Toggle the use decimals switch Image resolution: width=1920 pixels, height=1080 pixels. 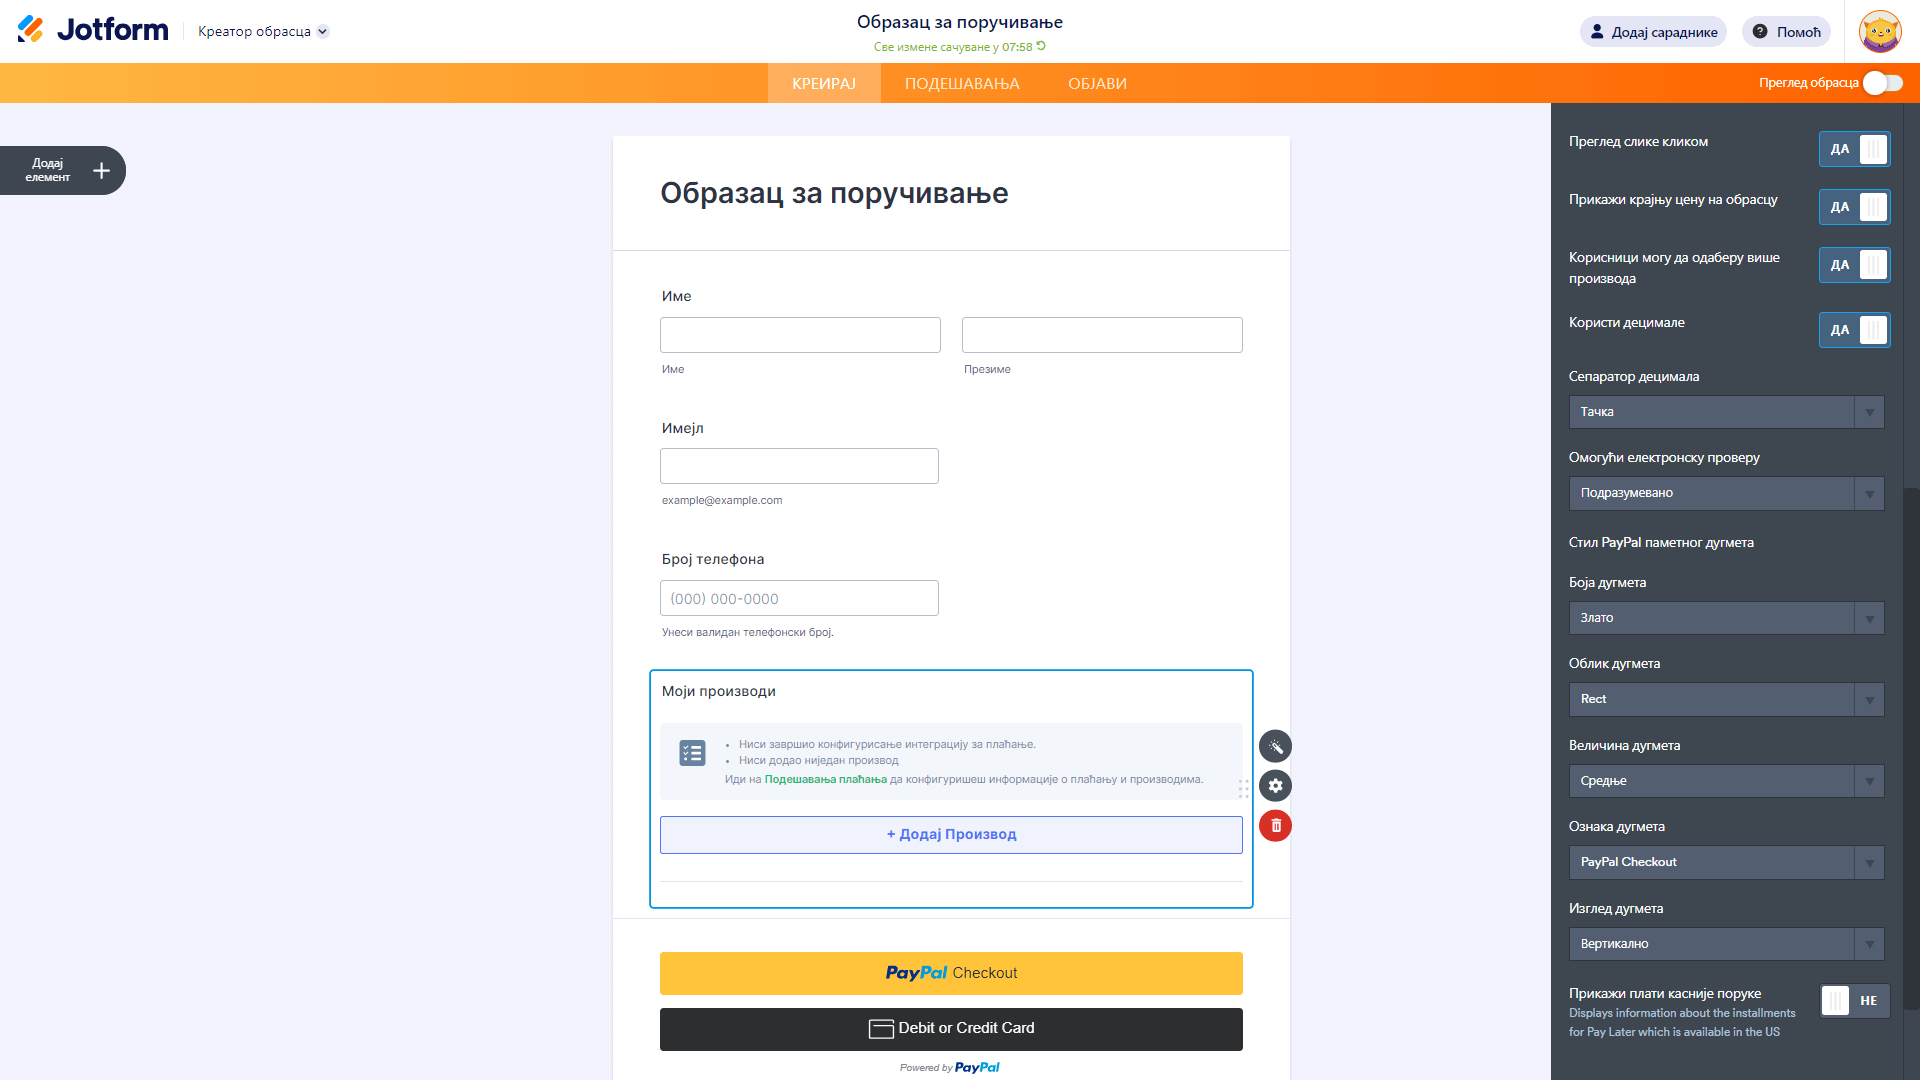click(x=1854, y=330)
